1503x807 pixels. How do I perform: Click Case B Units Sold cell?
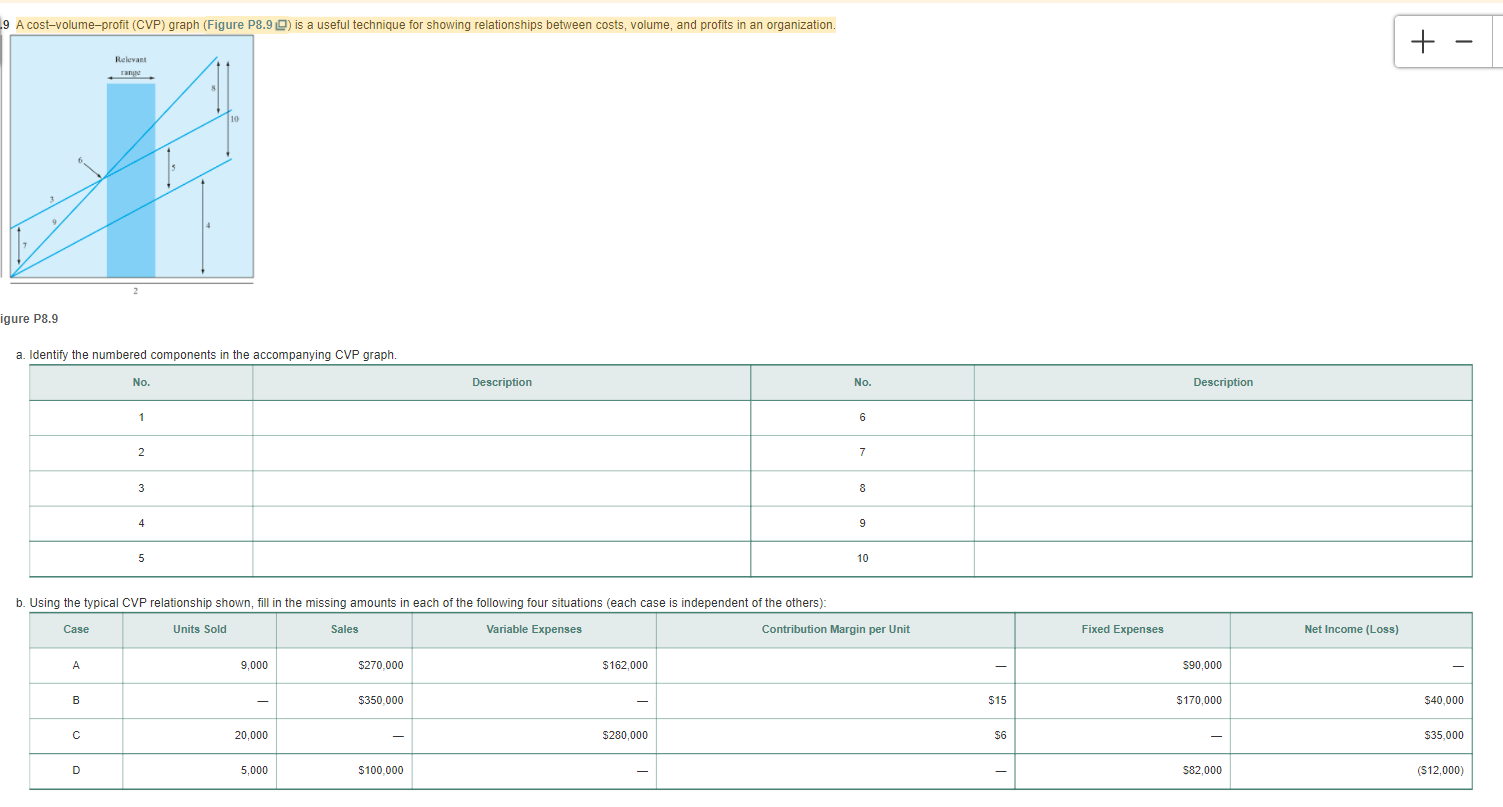pos(198,700)
